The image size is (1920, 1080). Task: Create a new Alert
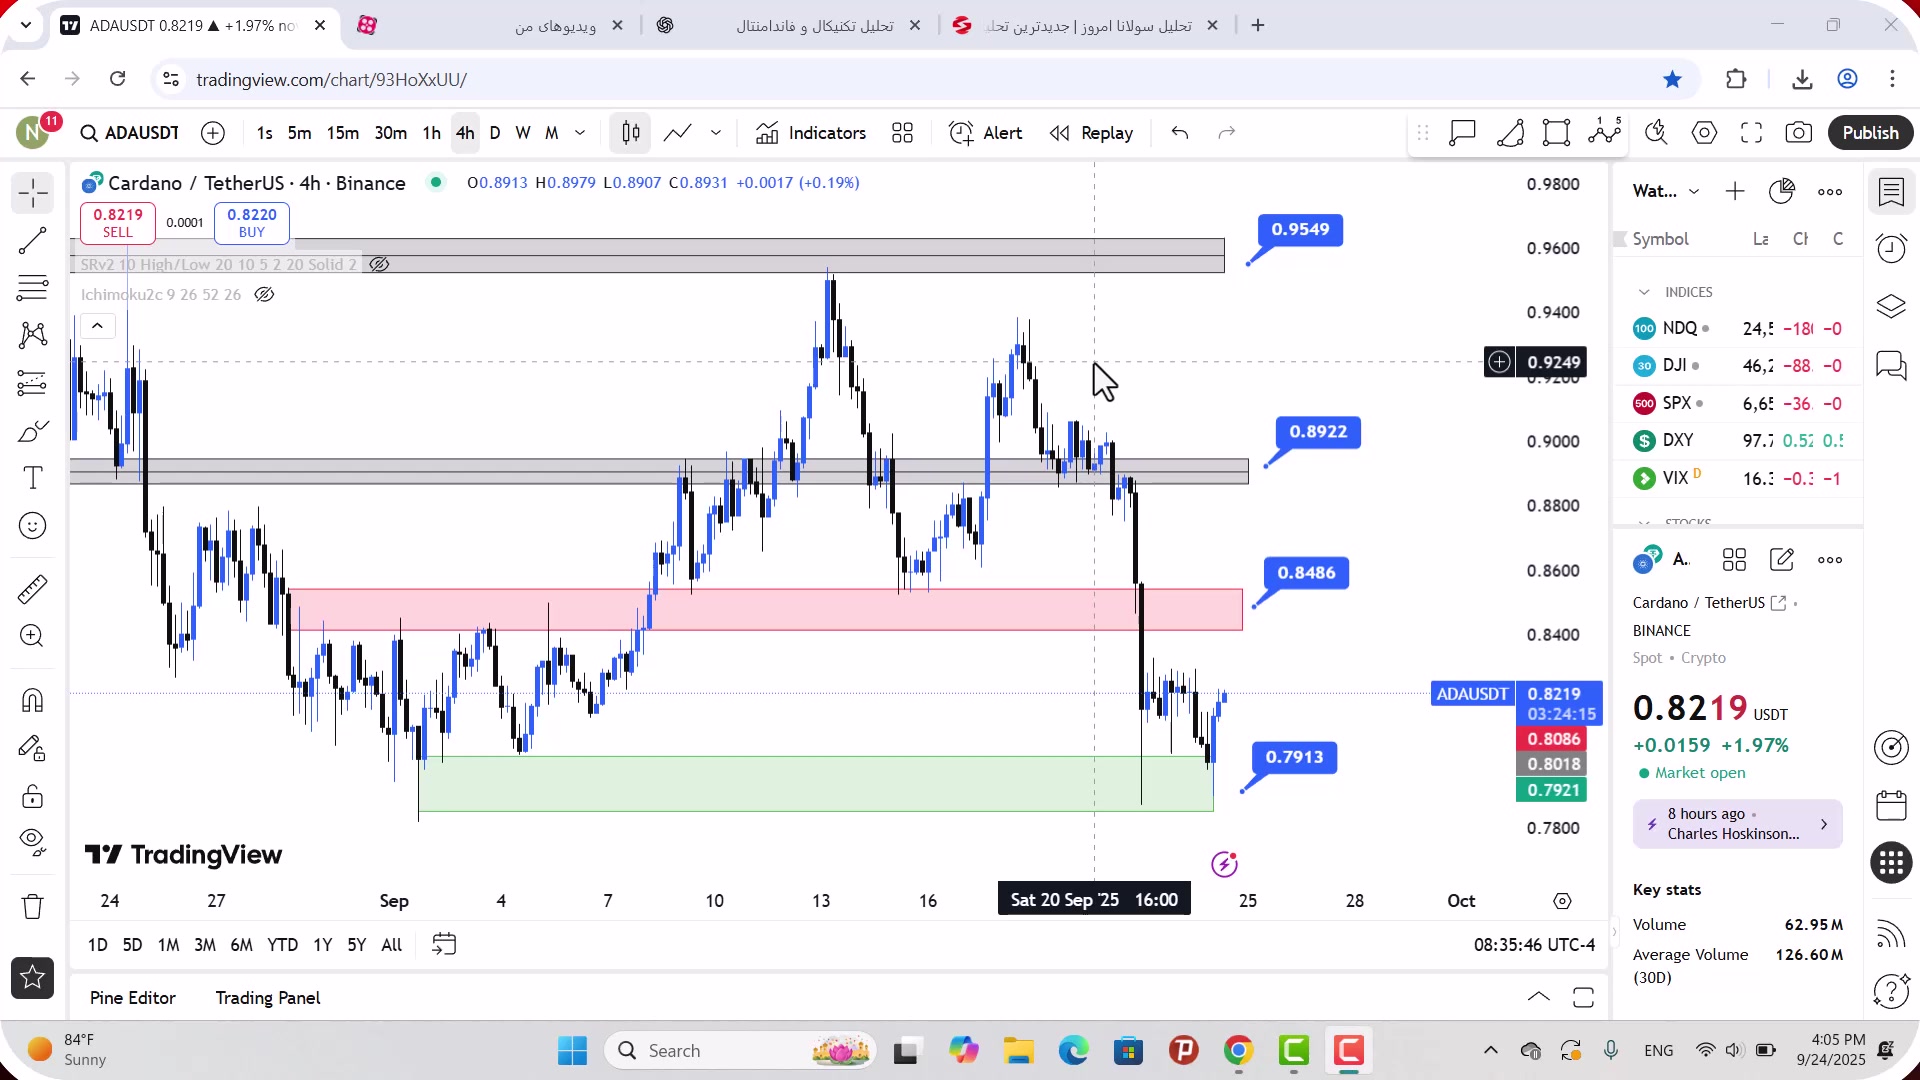985,133
